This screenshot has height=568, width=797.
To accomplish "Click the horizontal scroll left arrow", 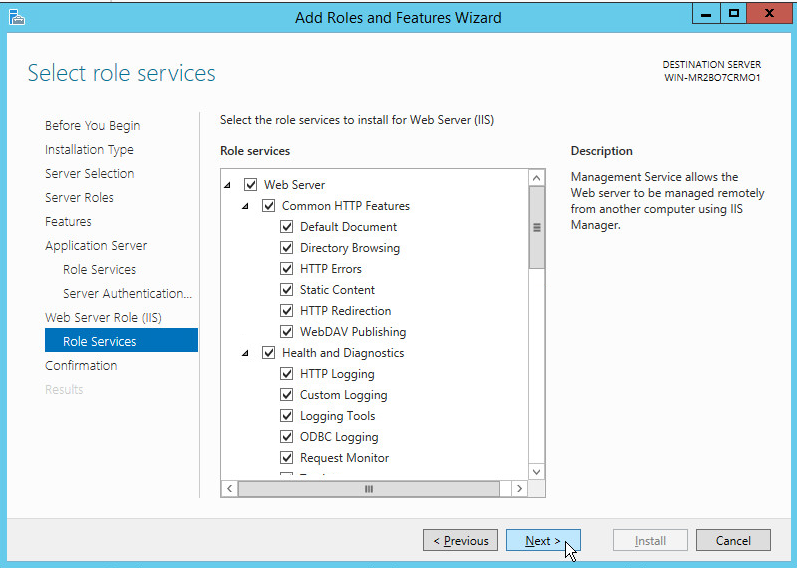I will pyautogui.click(x=229, y=488).
